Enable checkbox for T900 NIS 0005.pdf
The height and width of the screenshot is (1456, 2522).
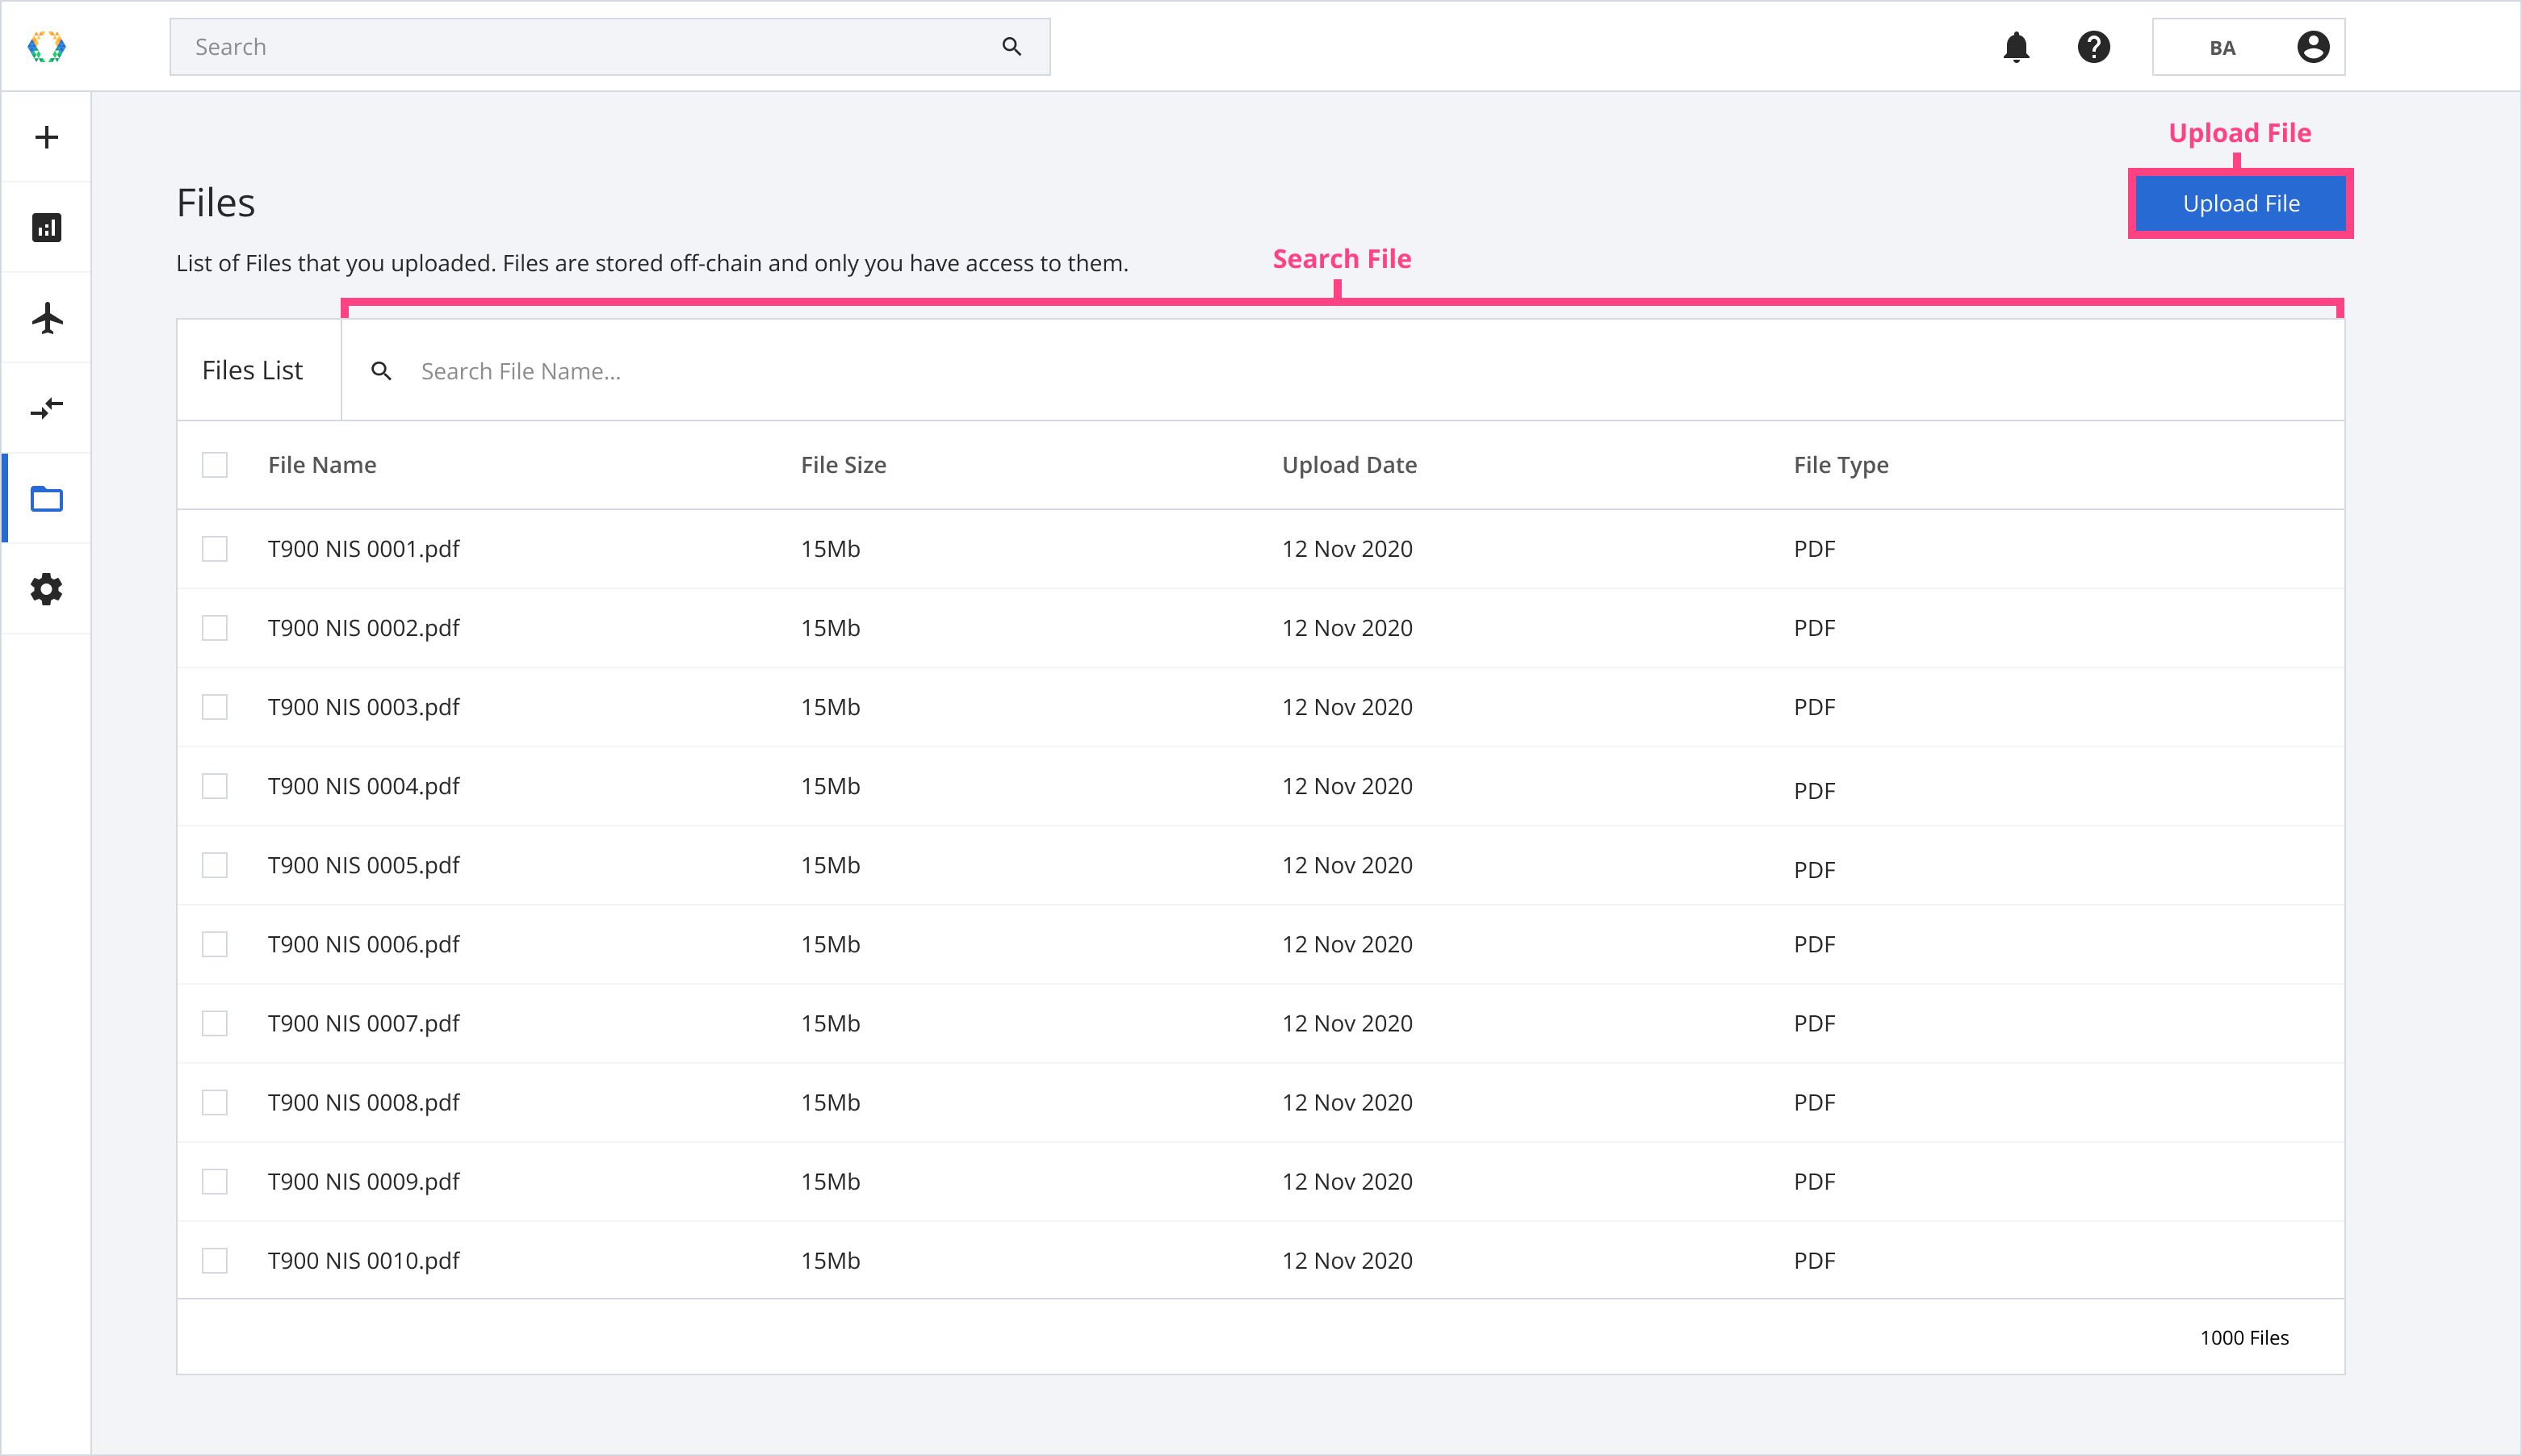coord(216,865)
